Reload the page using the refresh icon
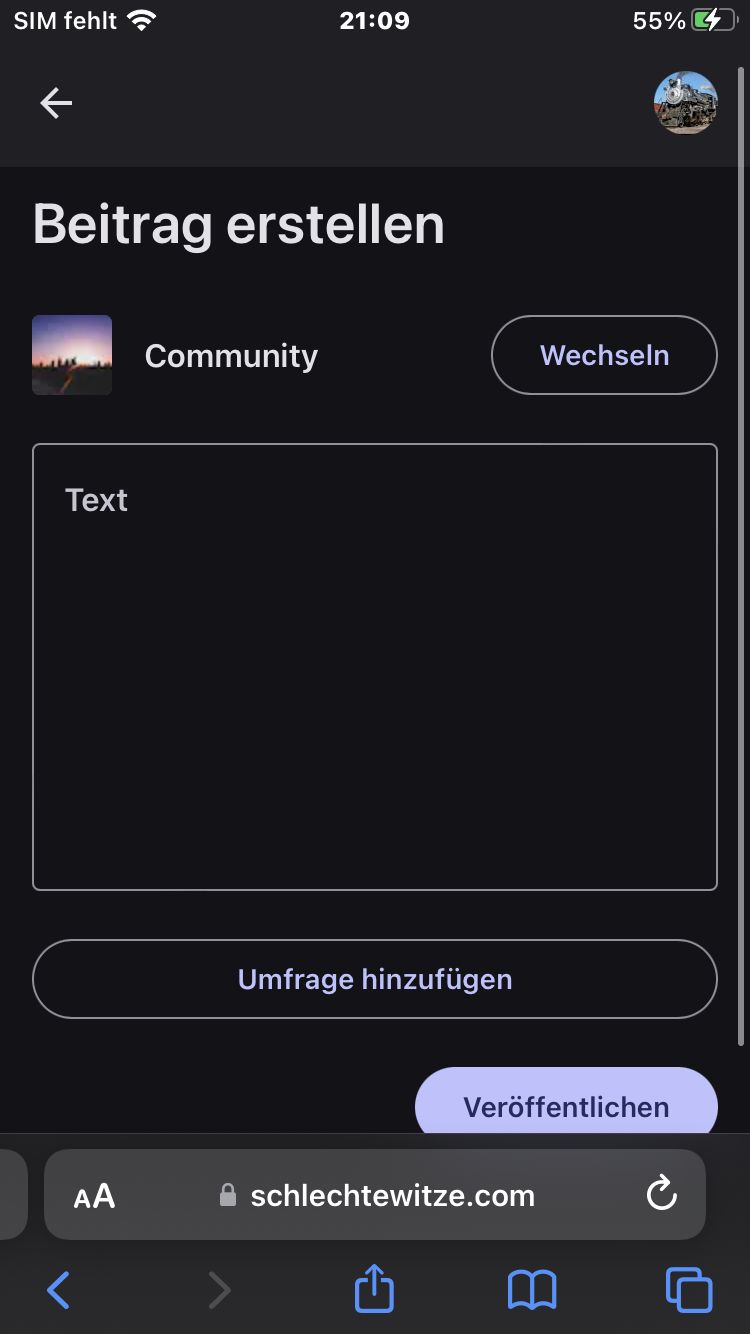 (661, 1194)
